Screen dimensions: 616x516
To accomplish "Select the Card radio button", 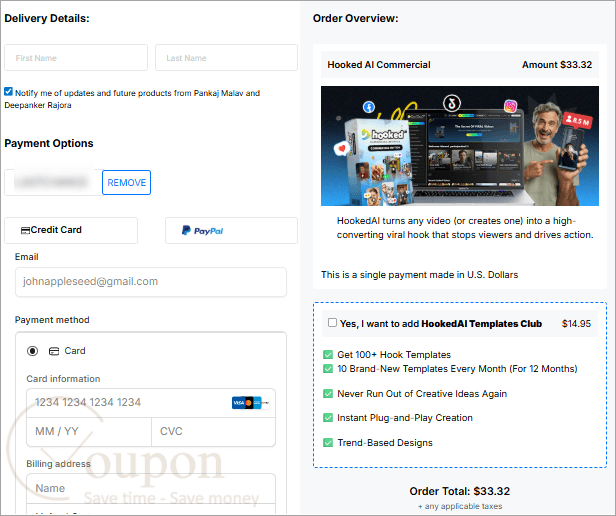I will (x=33, y=351).
